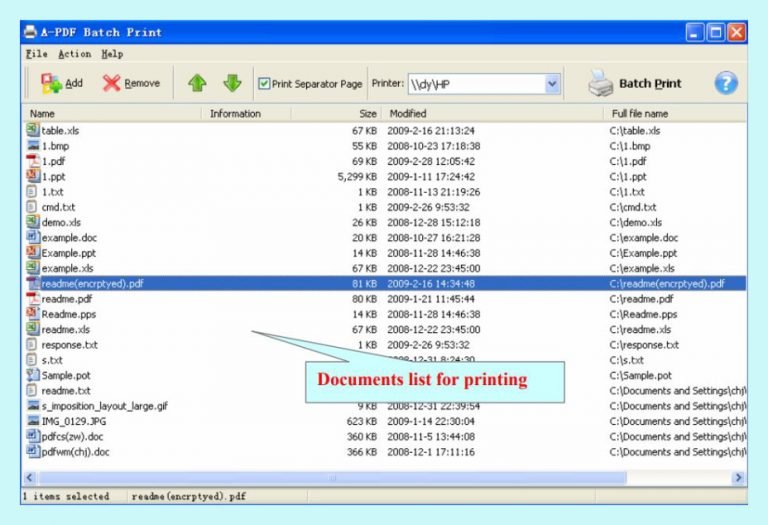Select the response.txt file icon
Viewport: 768px width, 525px height.
(32, 344)
